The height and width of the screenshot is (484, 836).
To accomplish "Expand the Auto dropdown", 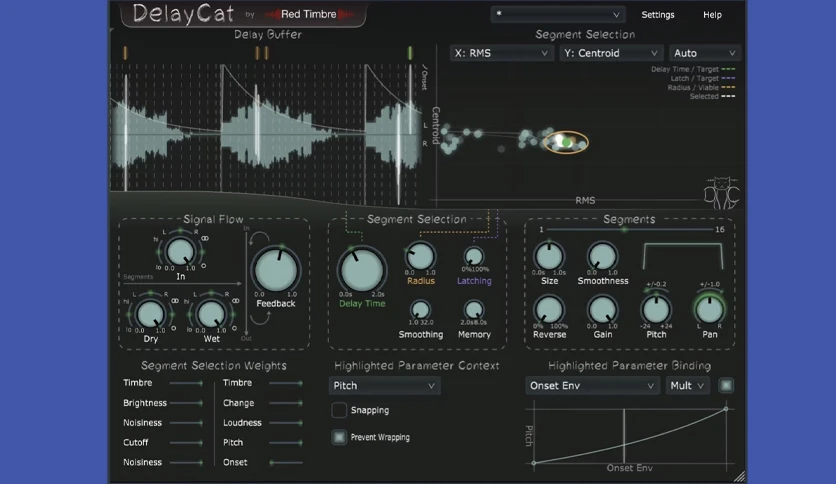I will 704,53.
